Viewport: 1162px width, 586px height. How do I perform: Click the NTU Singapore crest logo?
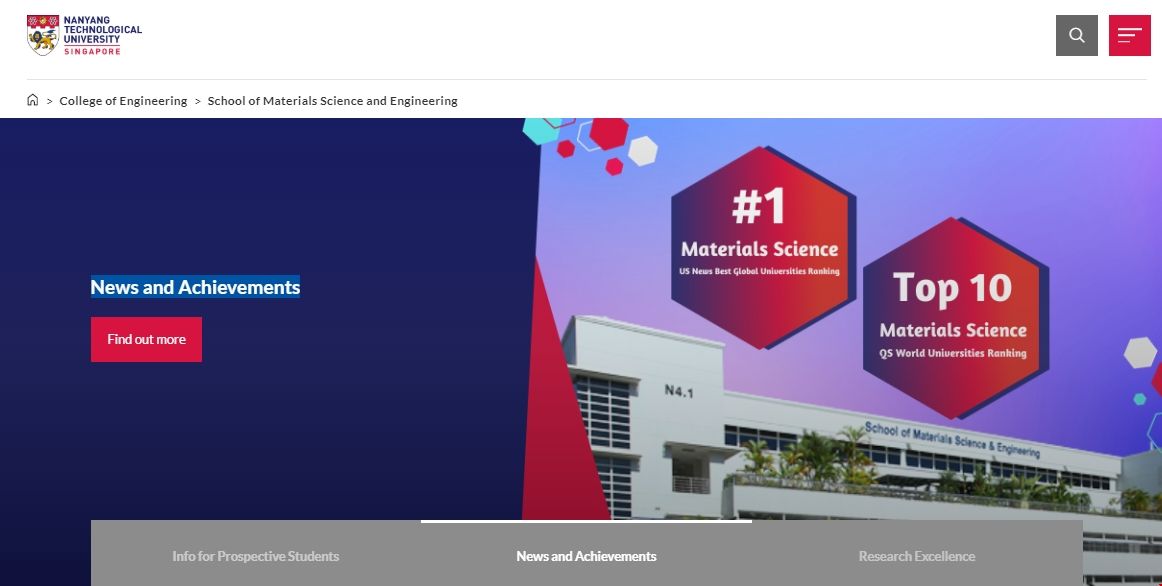(x=41, y=35)
